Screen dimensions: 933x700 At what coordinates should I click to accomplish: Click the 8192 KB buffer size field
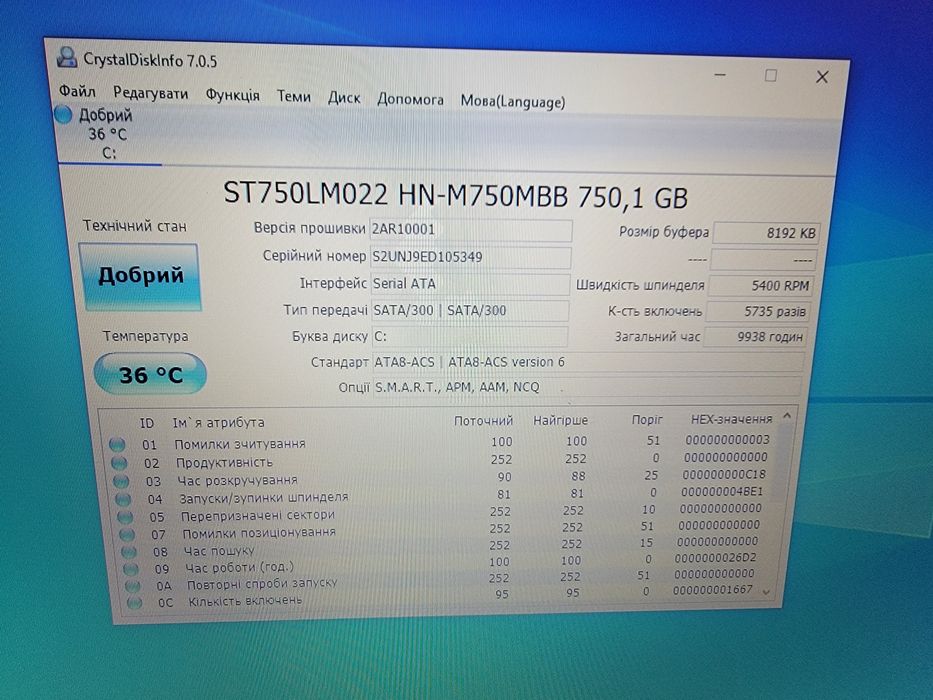coord(766,233)
